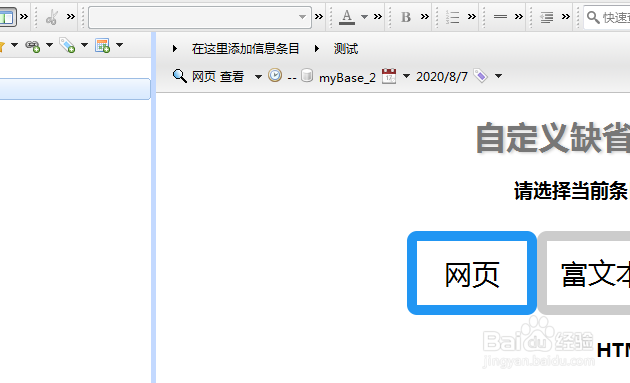Click the magnifier icon beside 网页 查看

(180, 76)
